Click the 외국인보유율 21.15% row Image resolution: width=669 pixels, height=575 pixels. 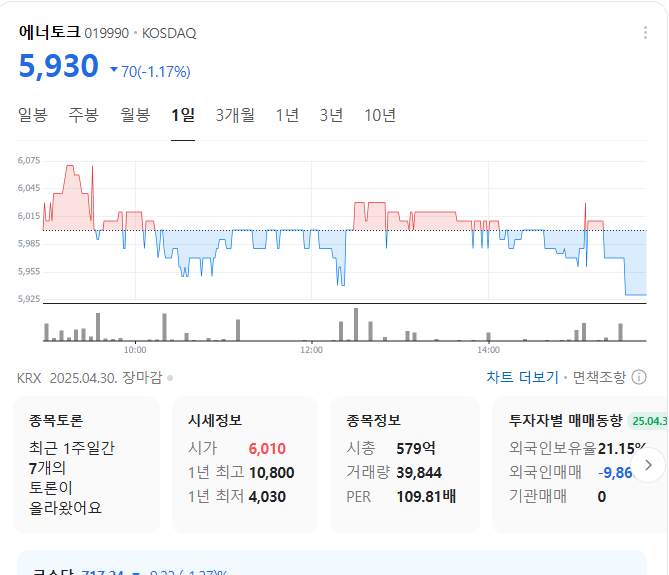pos(577,449)
